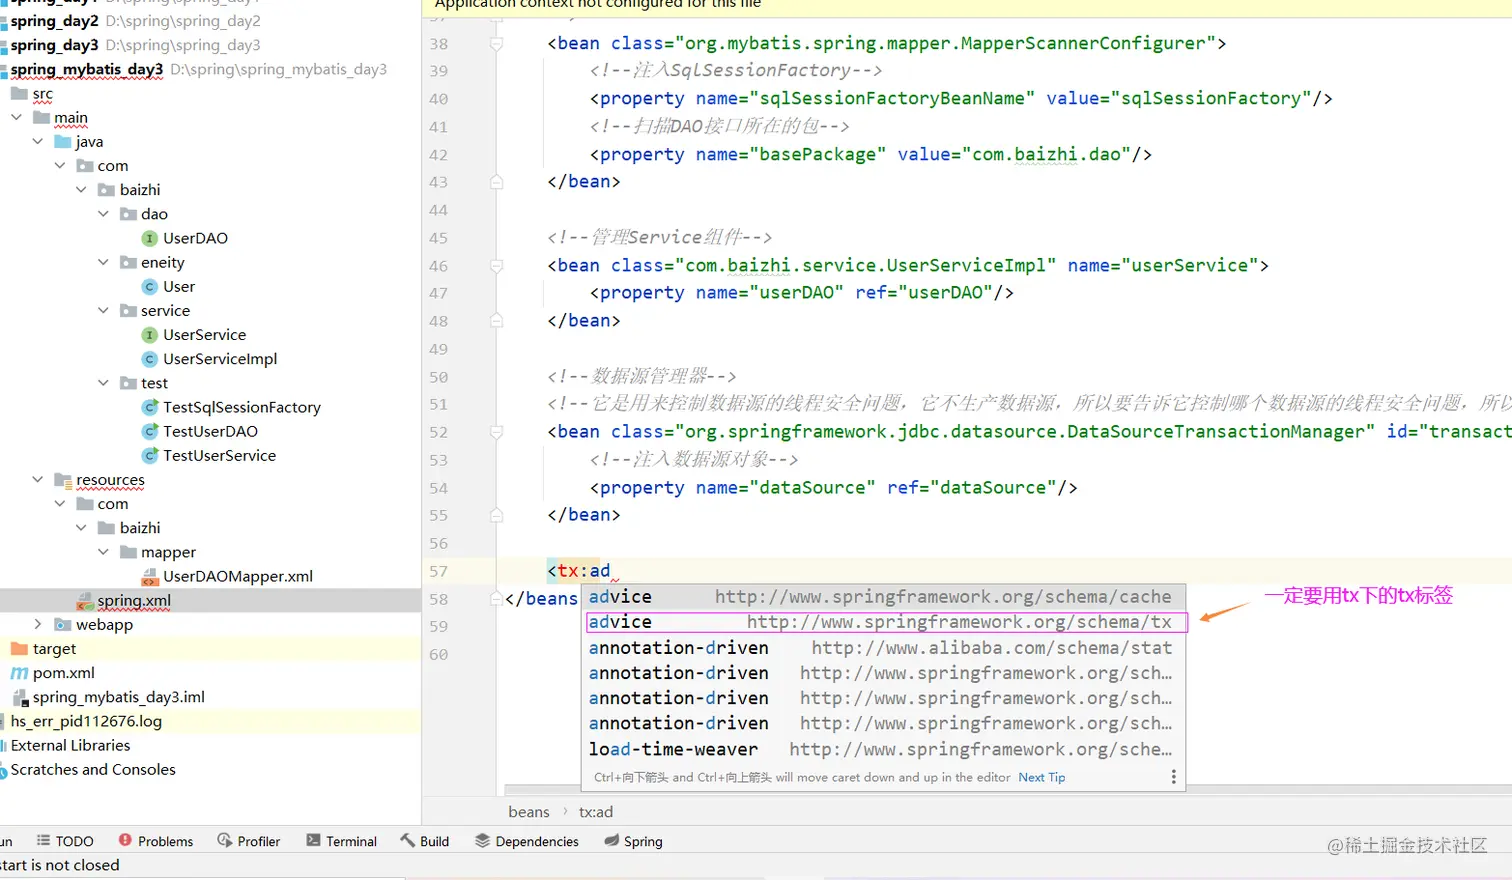Image resolution: width=1512 pixels, height=880 pixels.
Task: Click the dao package folder icon
Action: [128, 214]
